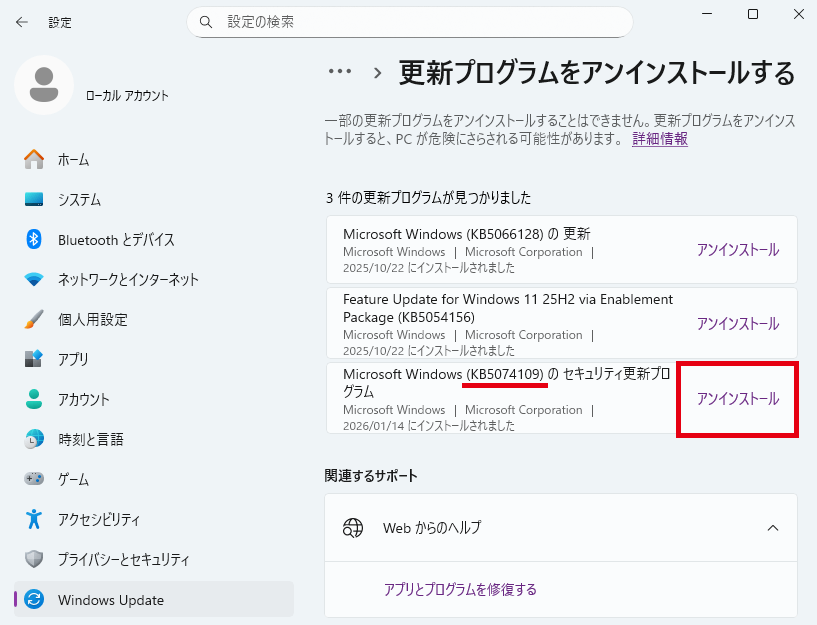This screenshot has height=625, width=817.
Task: Collapse the Web help section chevron
Action: click(x=772, y=527)
